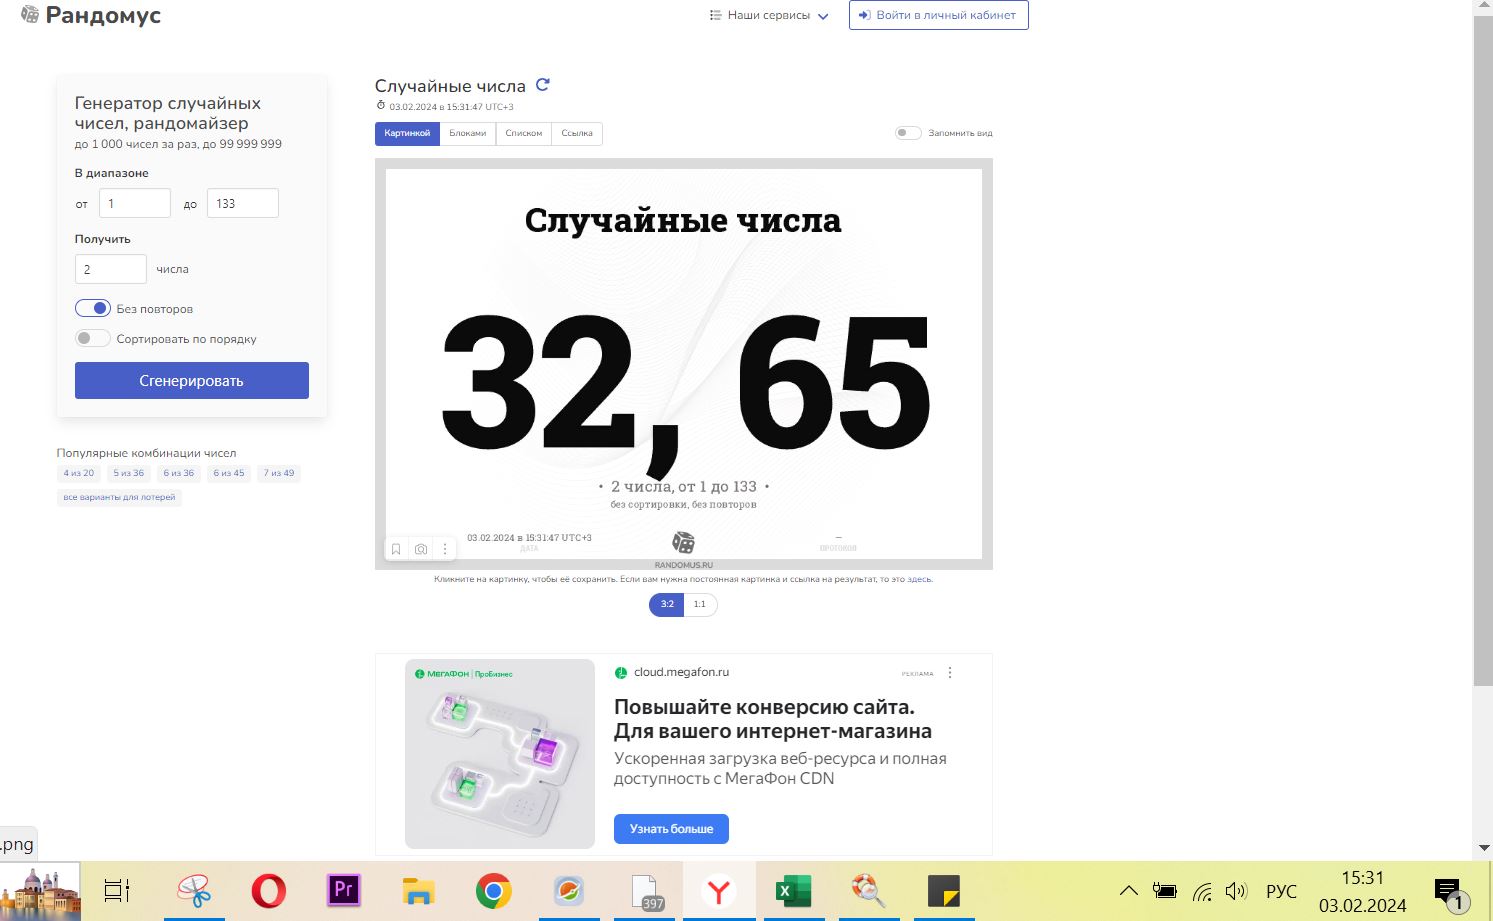Click the refresh icon next to Случайные числа
The width and height of the screenshot is (1493, 921).
(543, 85)
